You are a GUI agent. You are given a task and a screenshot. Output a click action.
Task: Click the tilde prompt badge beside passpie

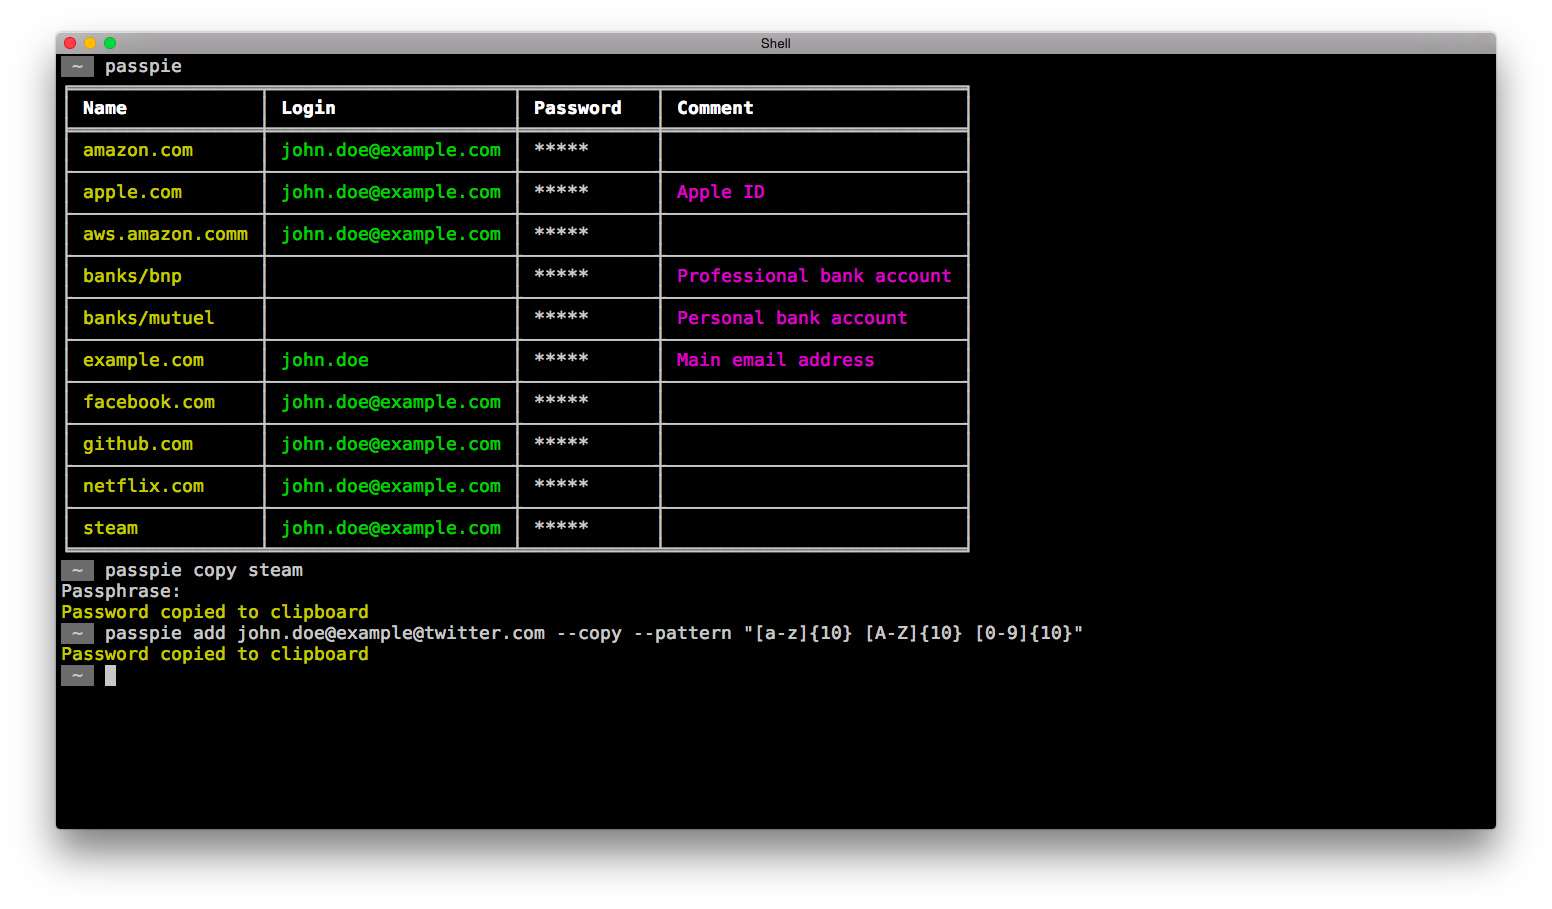[77, 66]
